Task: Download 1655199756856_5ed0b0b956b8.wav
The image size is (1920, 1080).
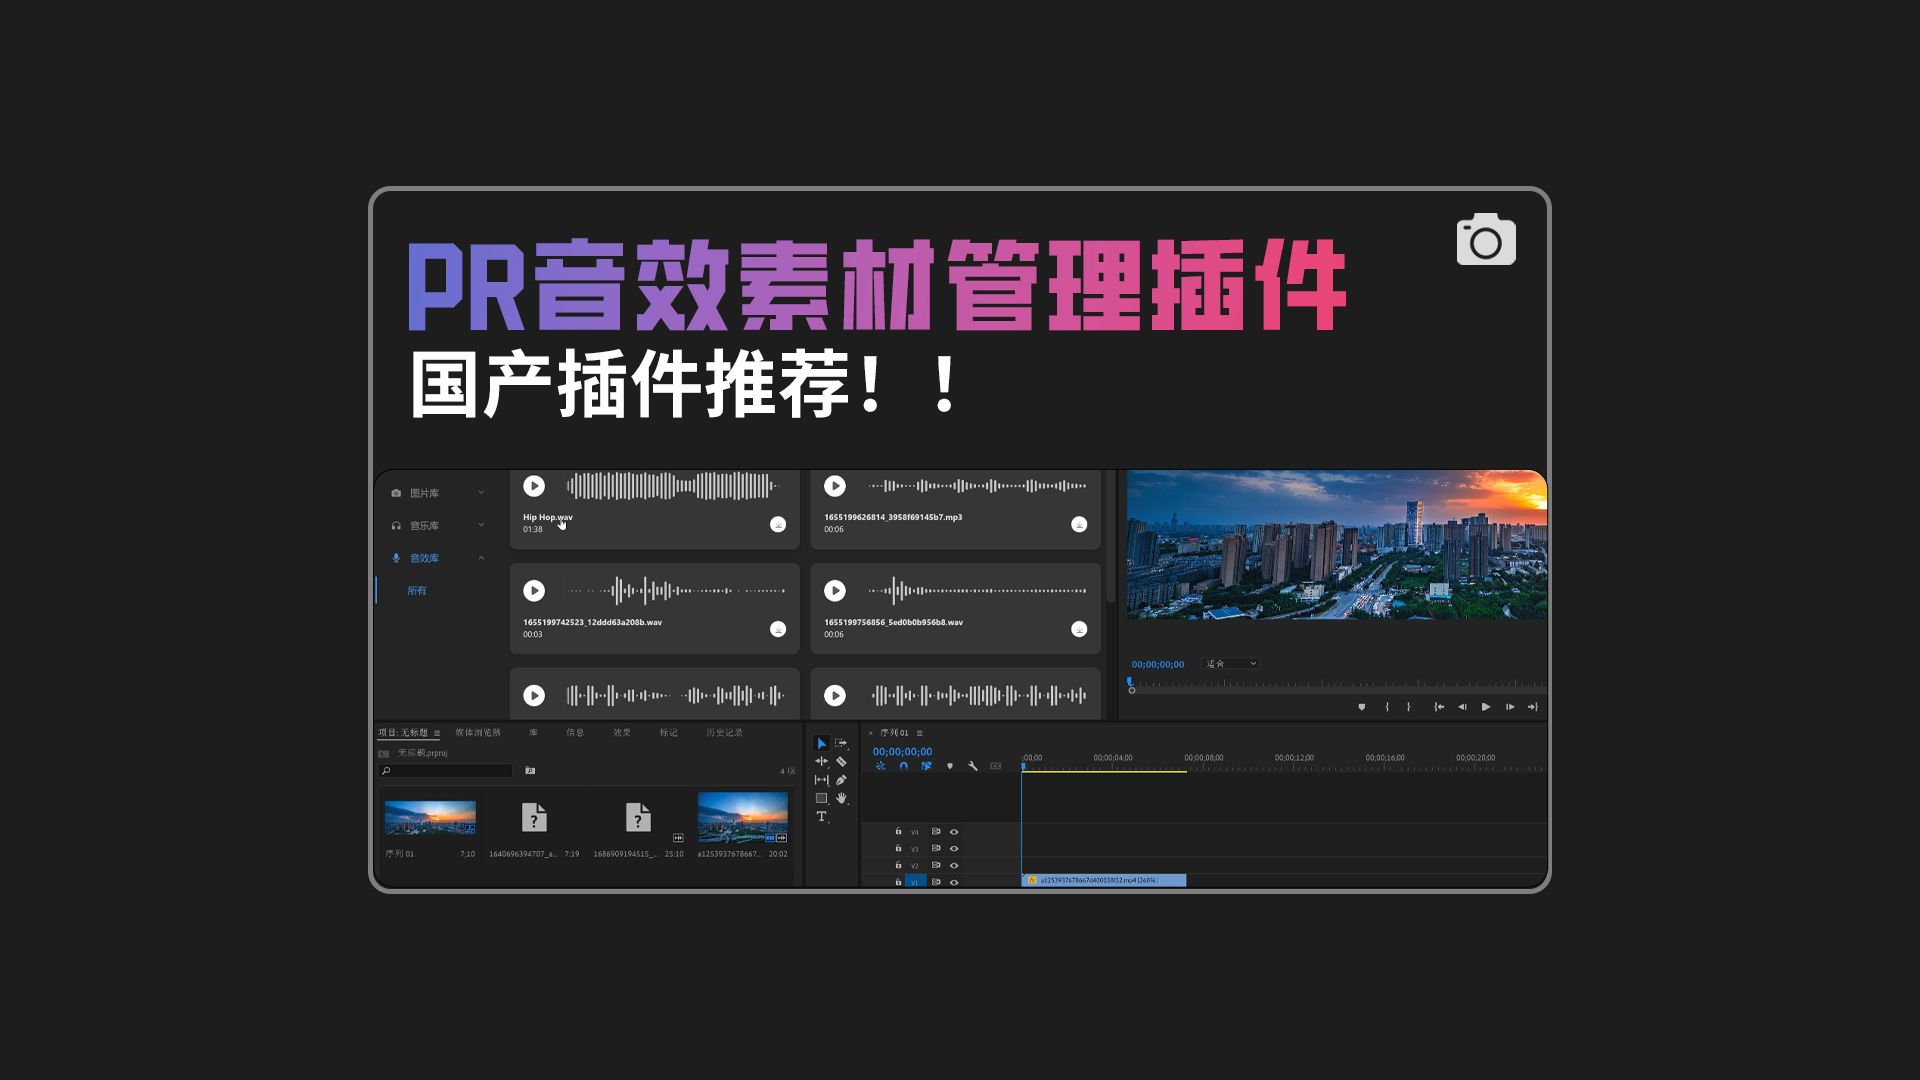Action: pos(1079,629)
